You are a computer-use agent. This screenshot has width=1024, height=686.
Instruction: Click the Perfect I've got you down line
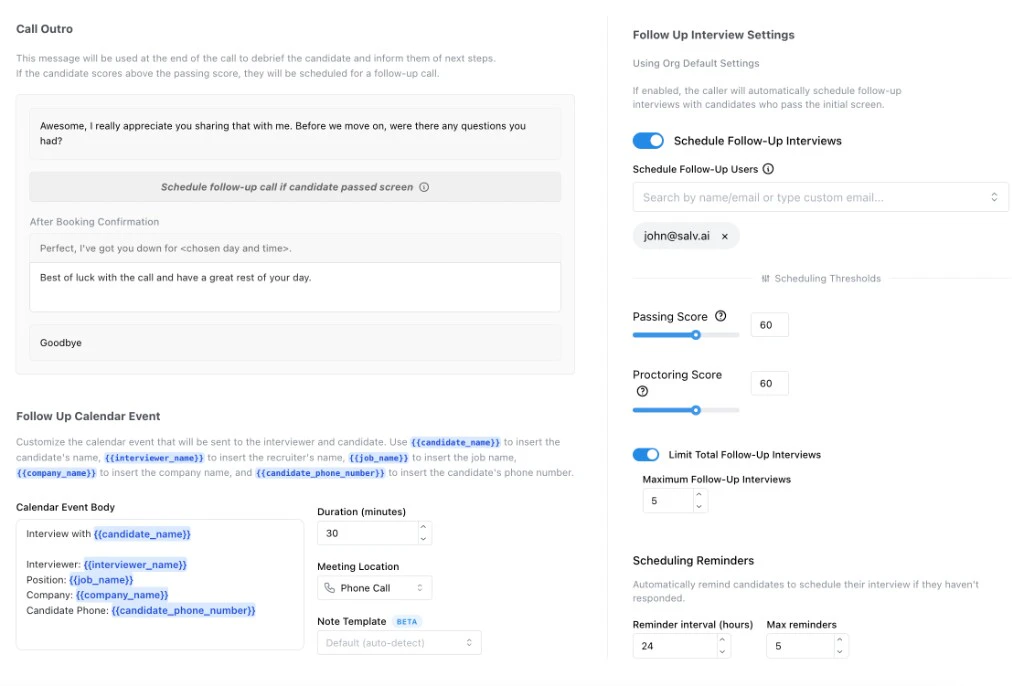[295, 248]
